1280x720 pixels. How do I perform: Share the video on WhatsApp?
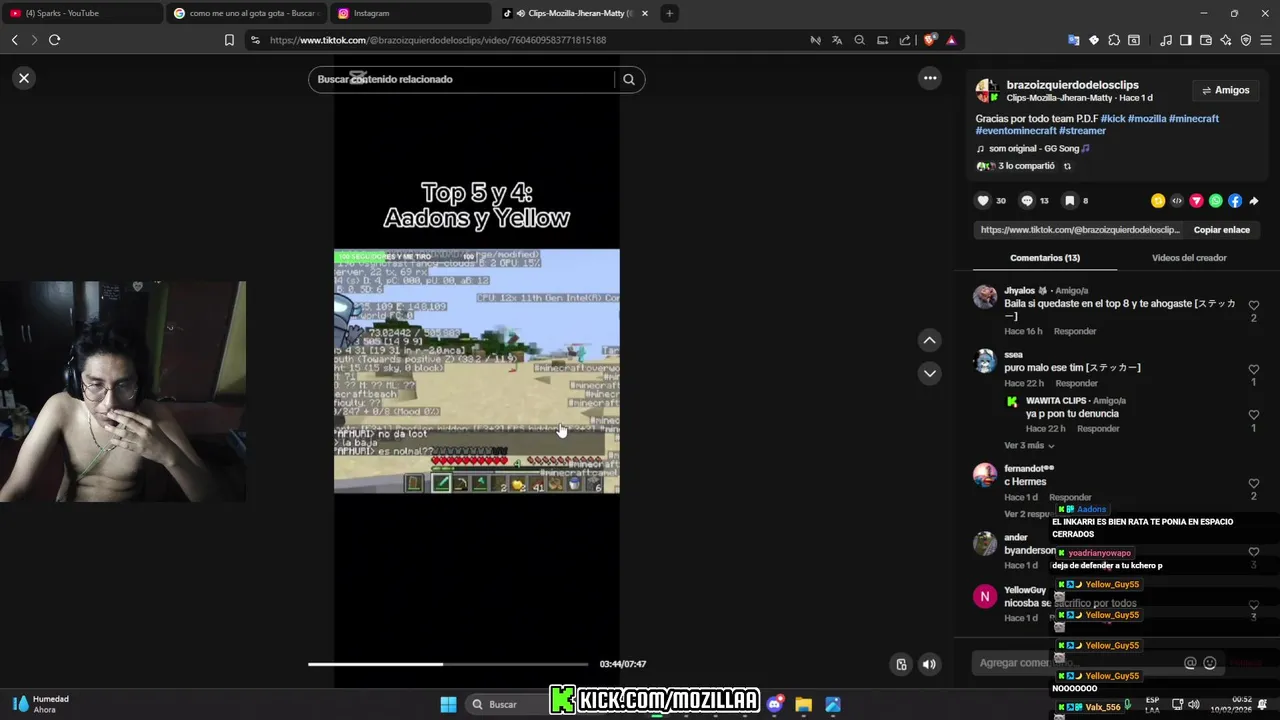point(1216,201)
